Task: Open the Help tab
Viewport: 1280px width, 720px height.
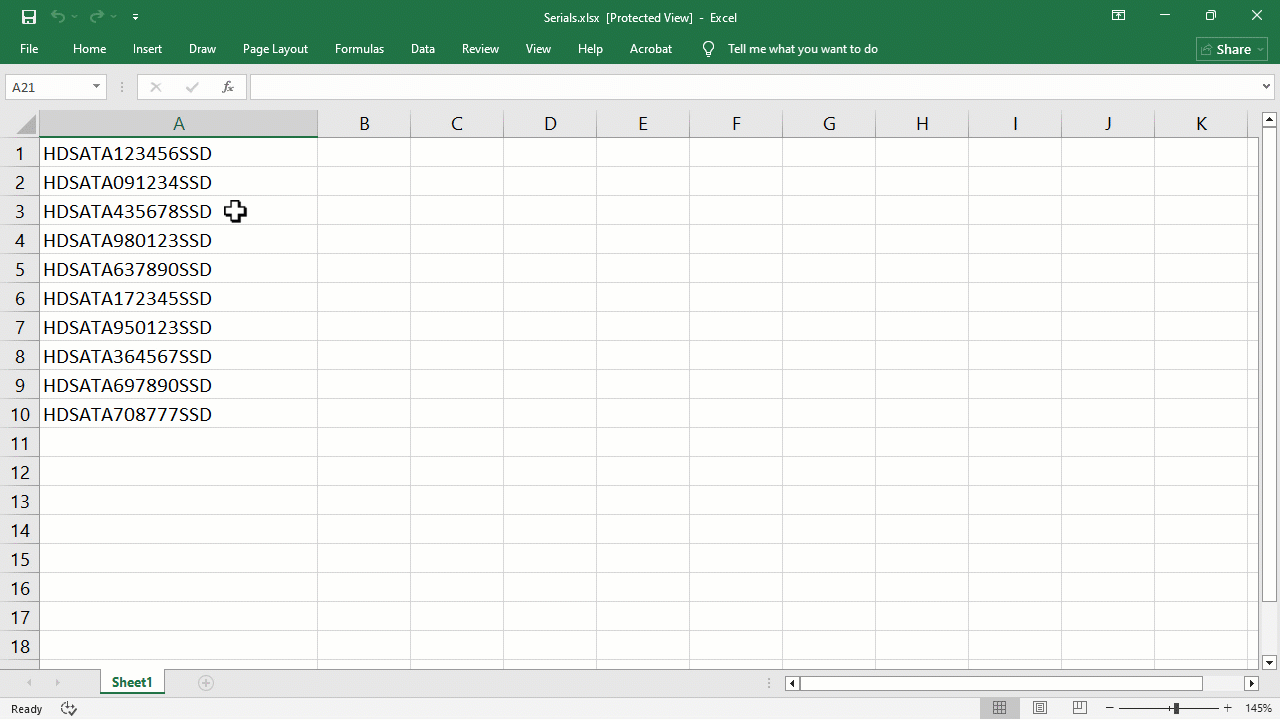Action: tap(590, 49)
